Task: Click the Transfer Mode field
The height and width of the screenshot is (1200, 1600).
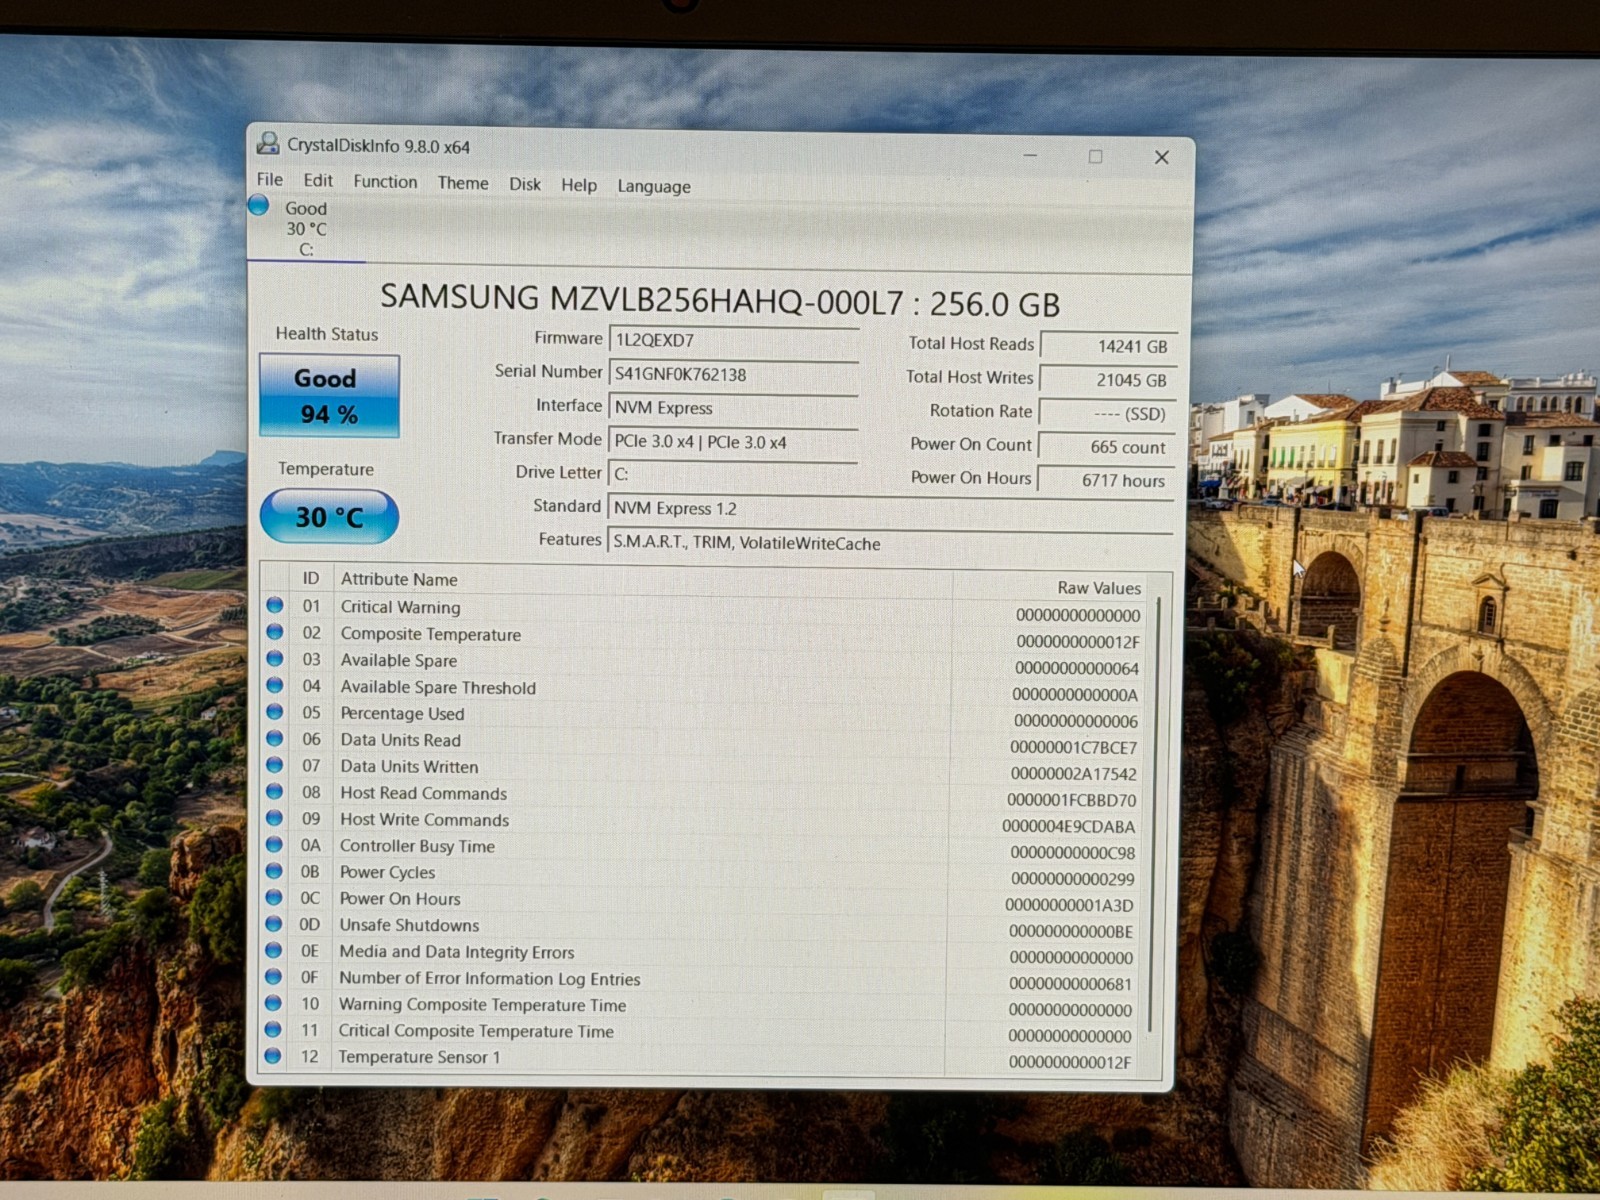Action: (x=733, y=442)
